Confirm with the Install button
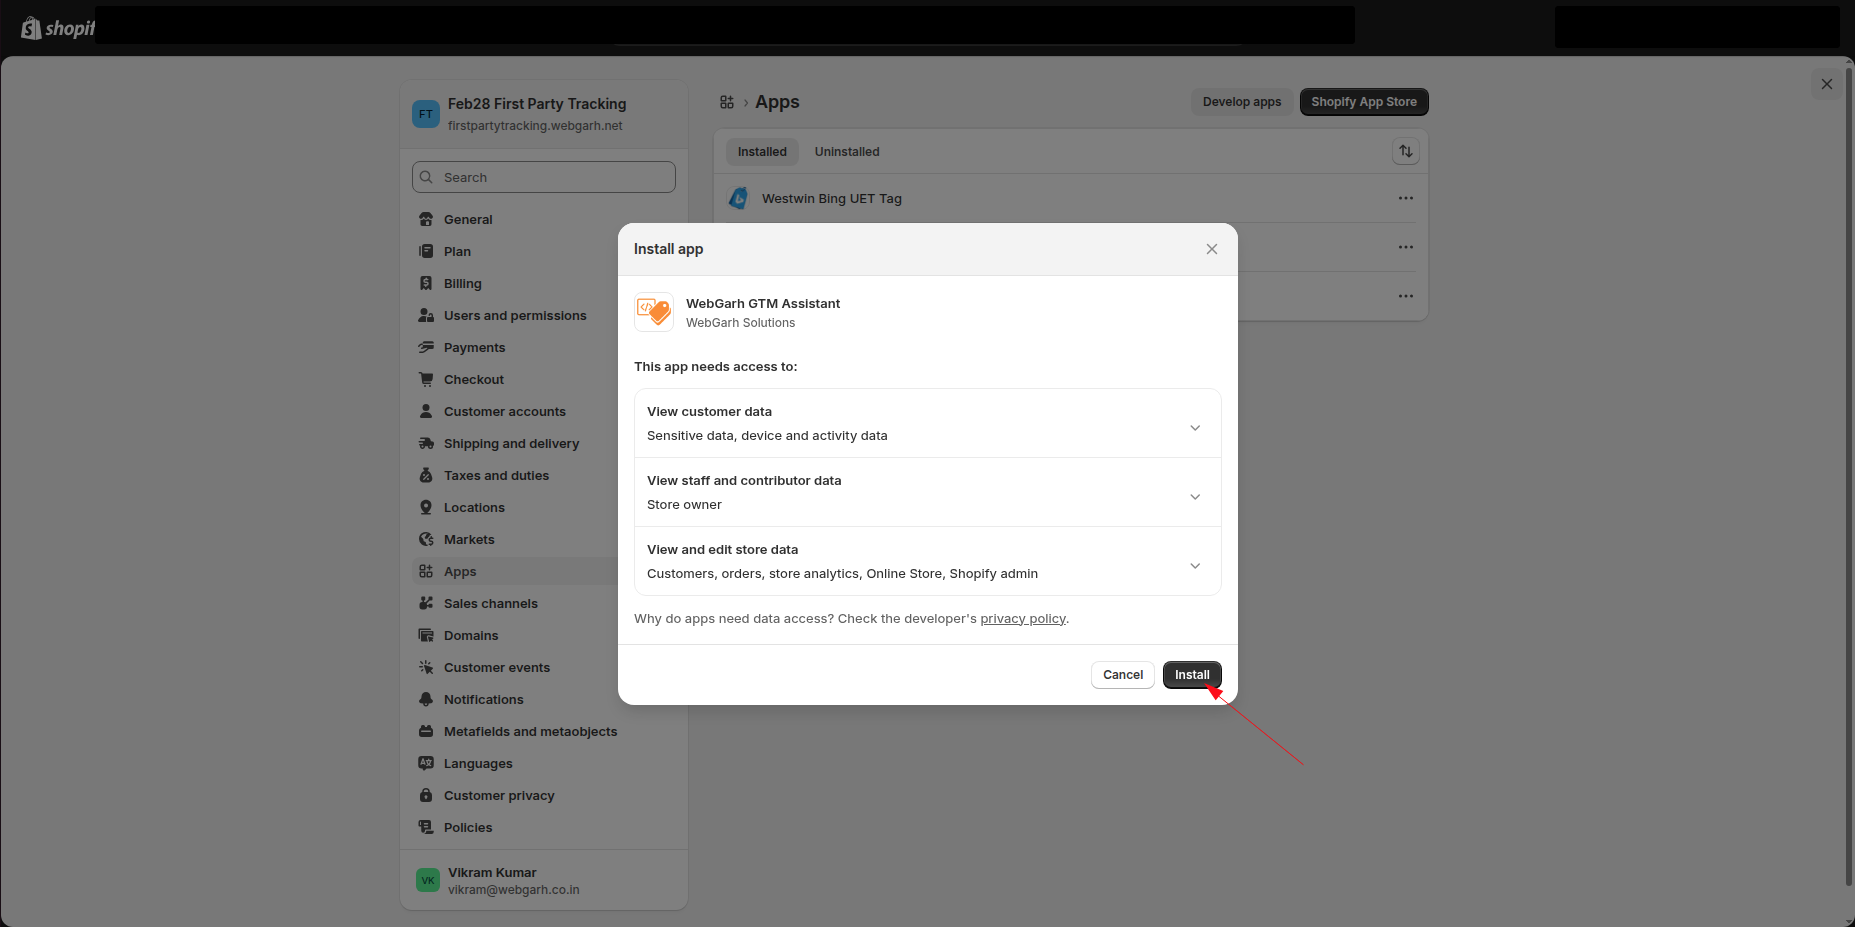Viewport: 1855px width, 927px height. [1192, 675]
